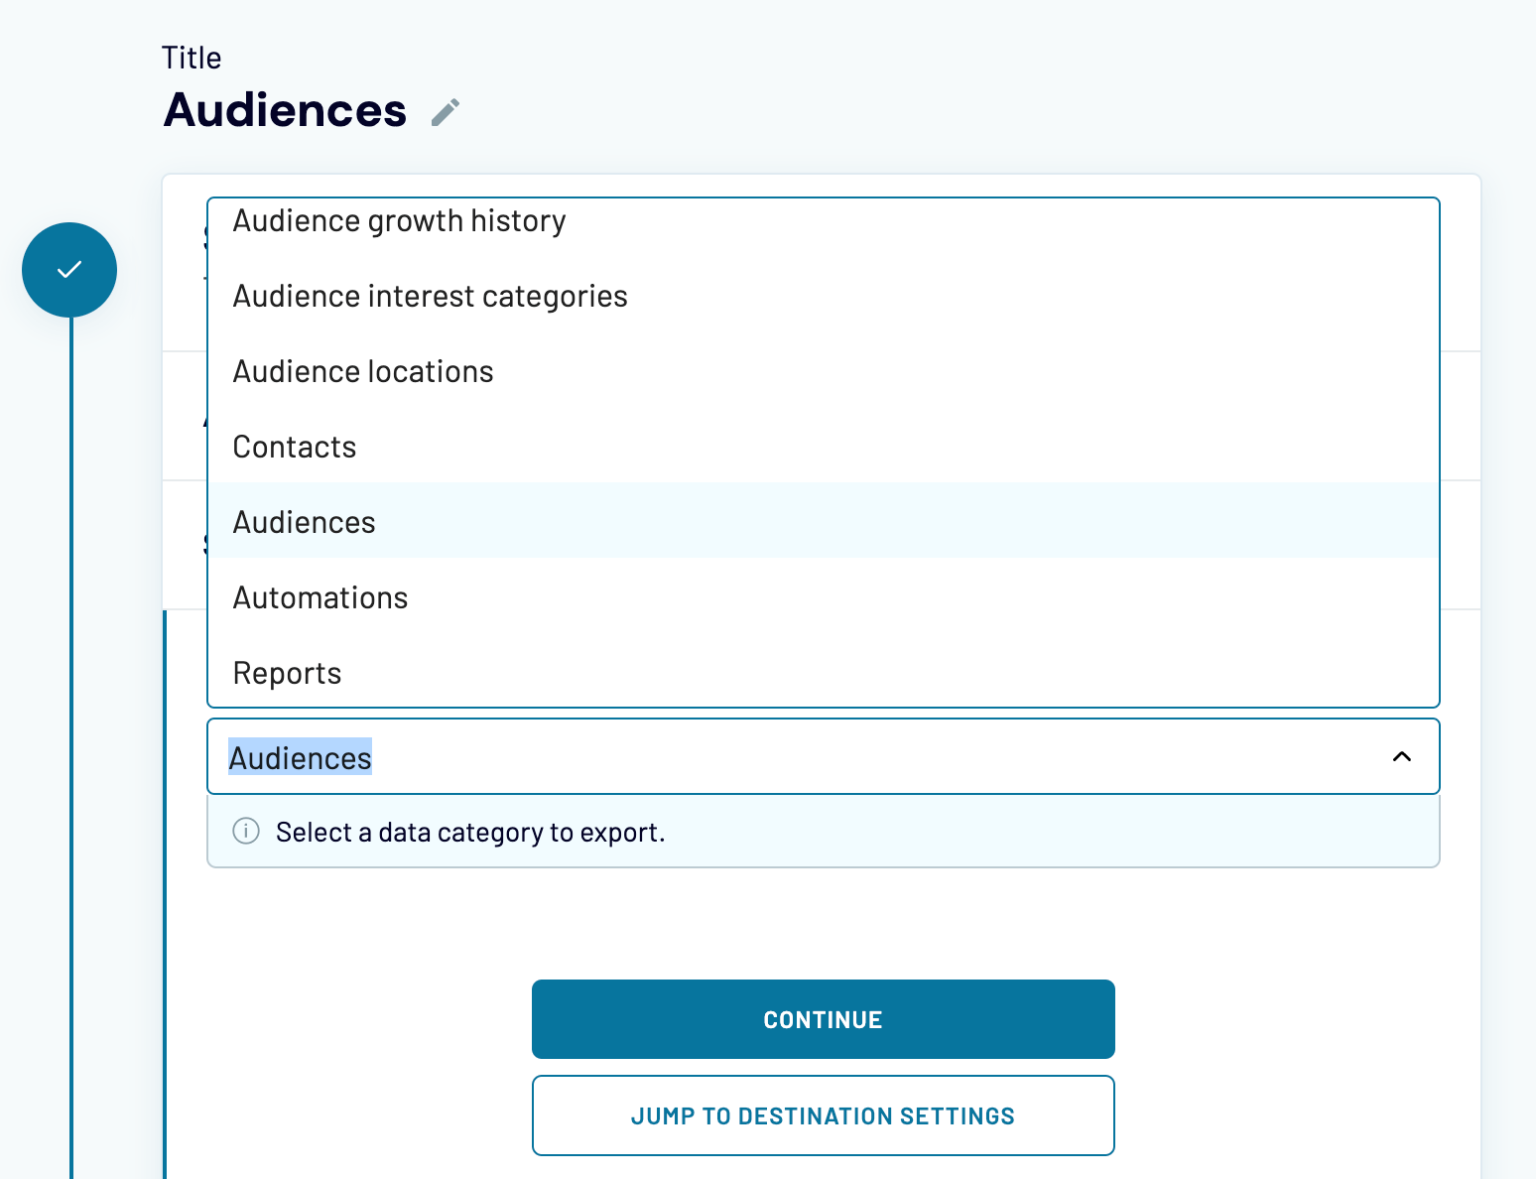Choose "Contacts" from the category list
Screen dimensions: 1536x1179
click(294, 447)
